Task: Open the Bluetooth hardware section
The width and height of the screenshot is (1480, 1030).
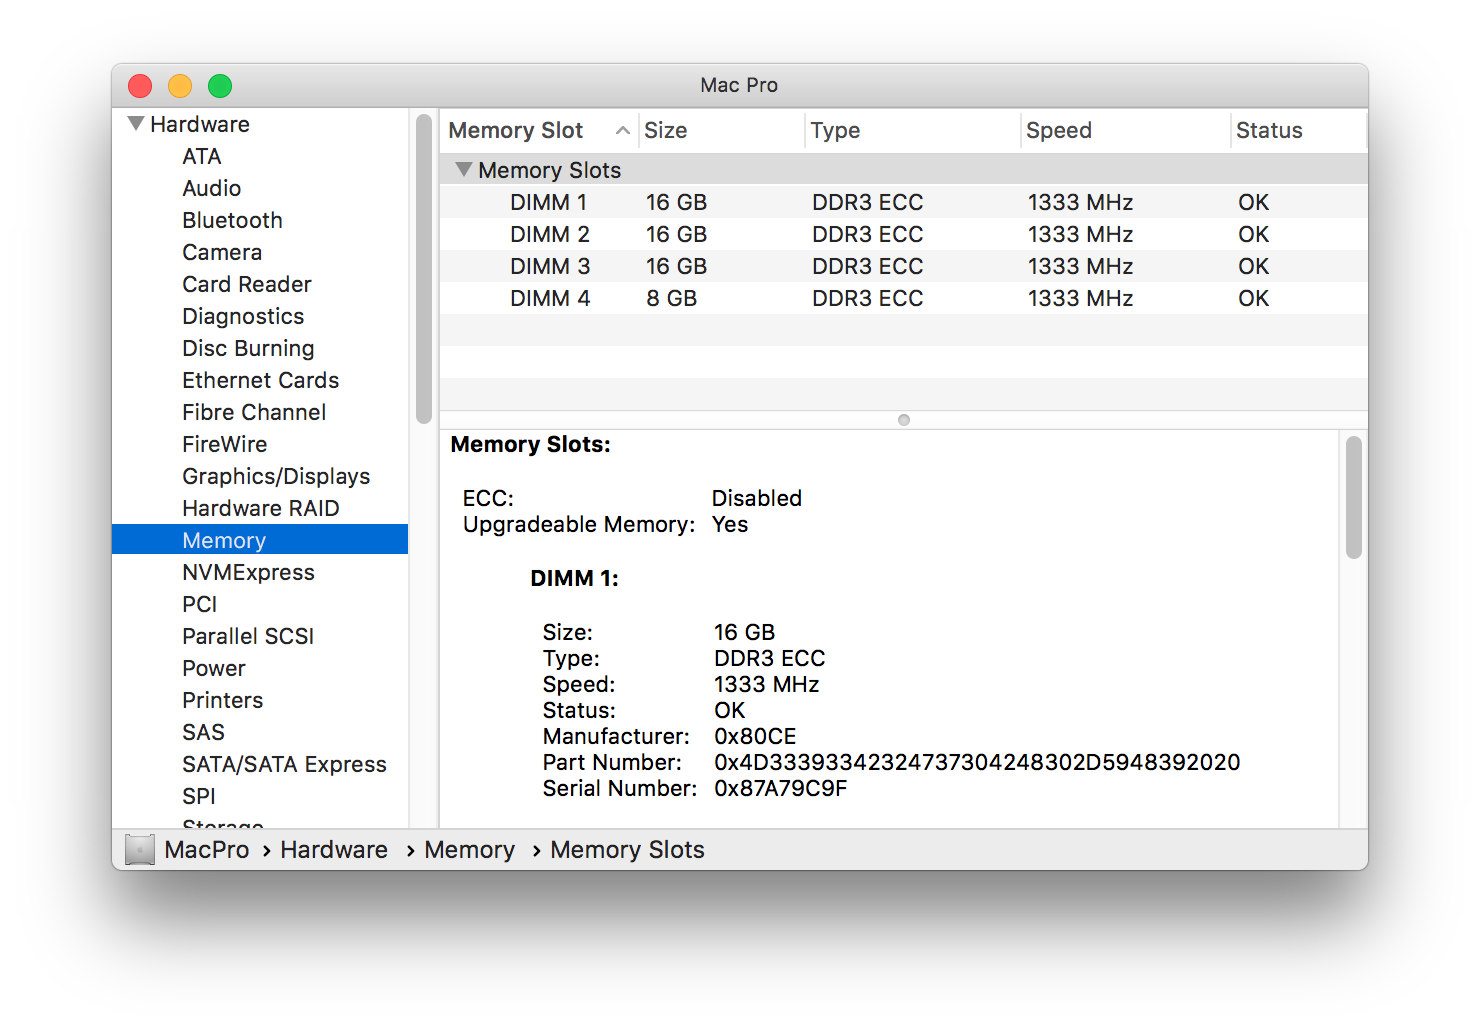Action: coord(232,220)
